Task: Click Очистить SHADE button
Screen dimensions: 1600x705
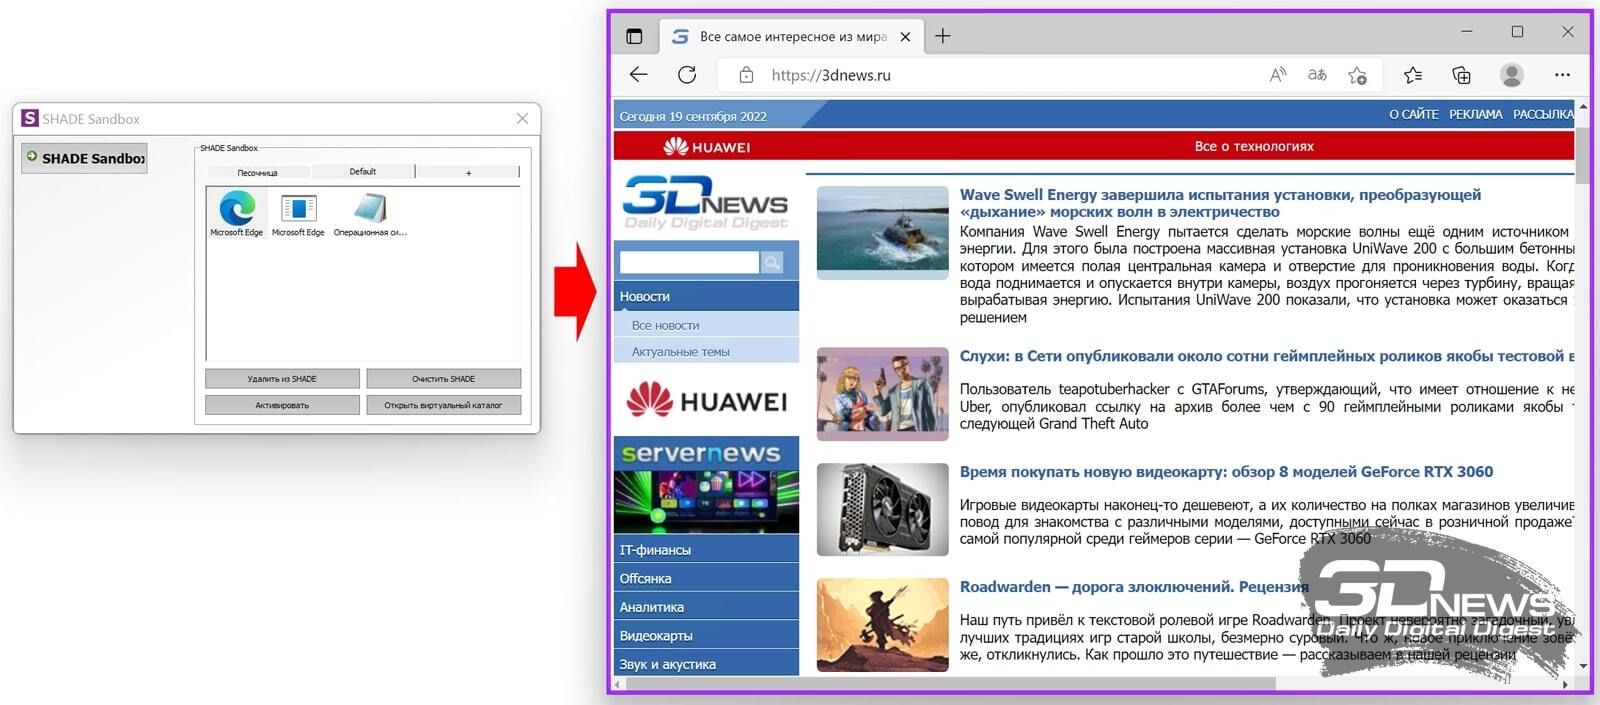Action: (444, 379)
